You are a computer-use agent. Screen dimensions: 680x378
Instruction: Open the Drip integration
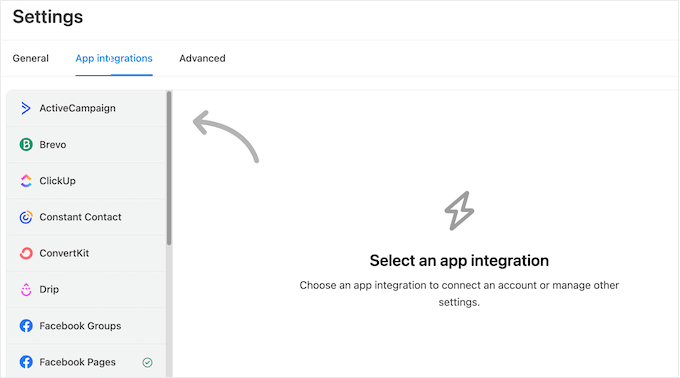coord(86,289)
